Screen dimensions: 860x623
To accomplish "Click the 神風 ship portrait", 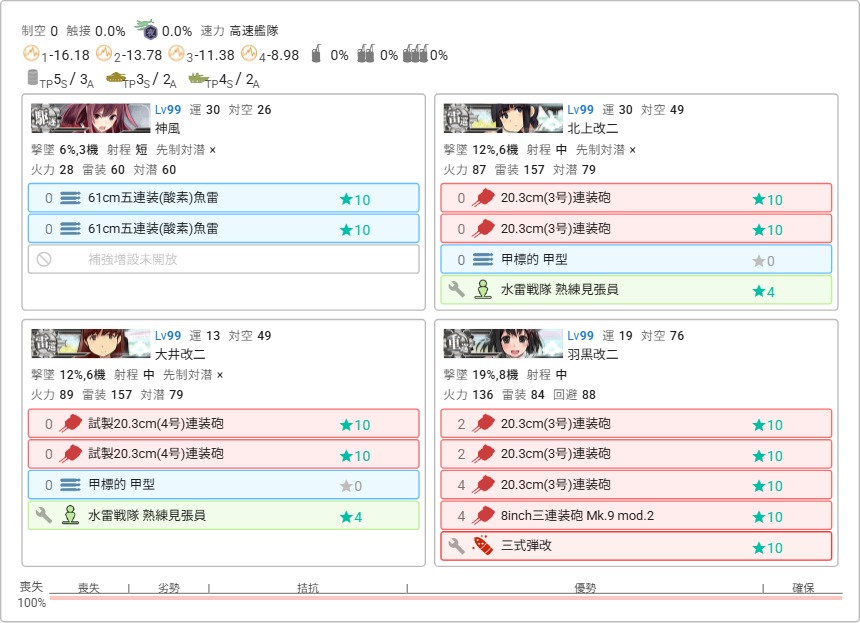I will point(90,118).
